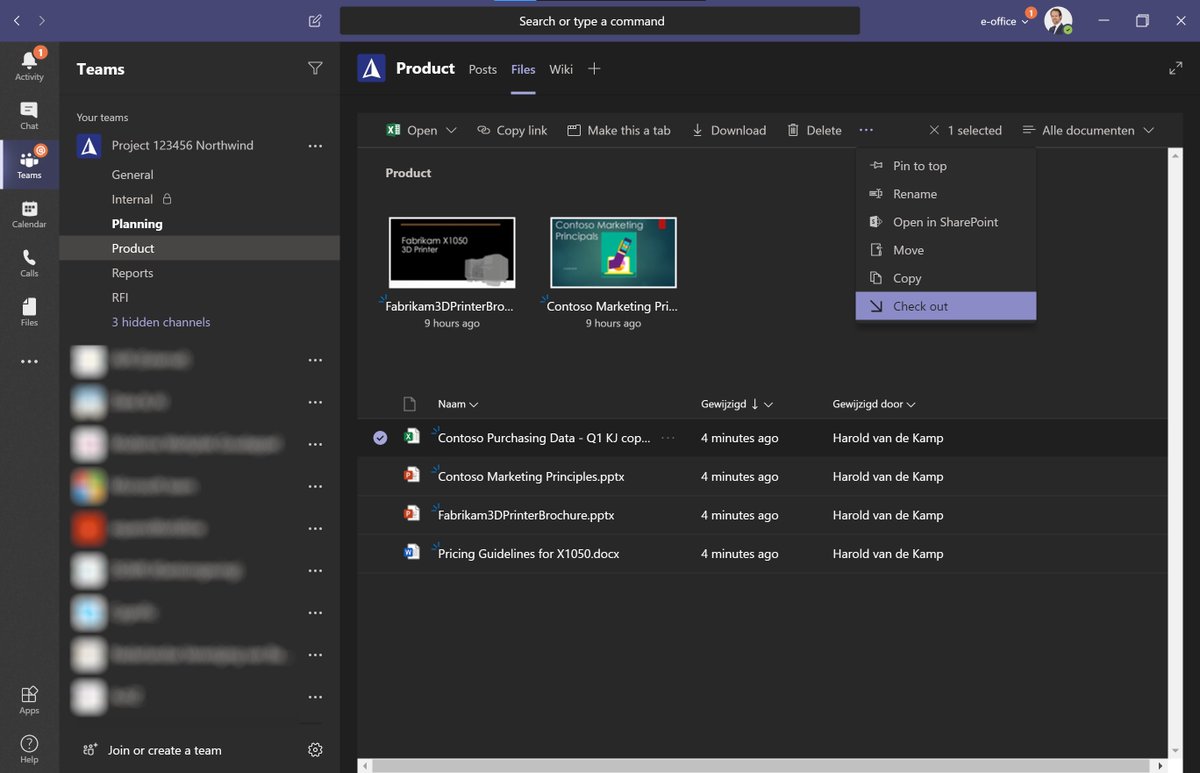This screenshot has height=773, width=1200.
Task: Select Open in SharePoint menu item
Action: (946, 222)
